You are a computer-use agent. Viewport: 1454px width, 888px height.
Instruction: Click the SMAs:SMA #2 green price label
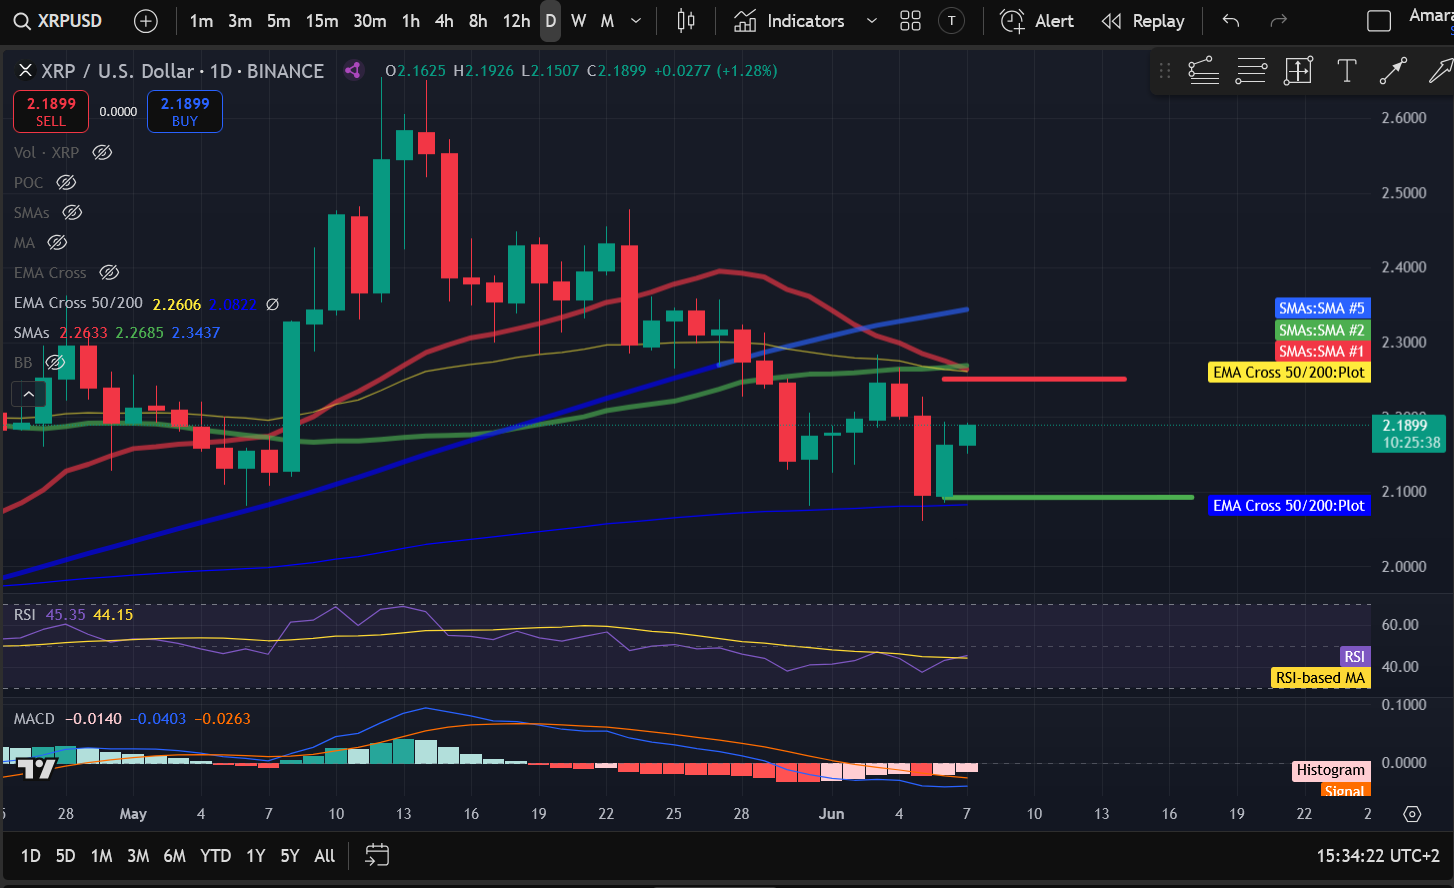pos(1321,330)
